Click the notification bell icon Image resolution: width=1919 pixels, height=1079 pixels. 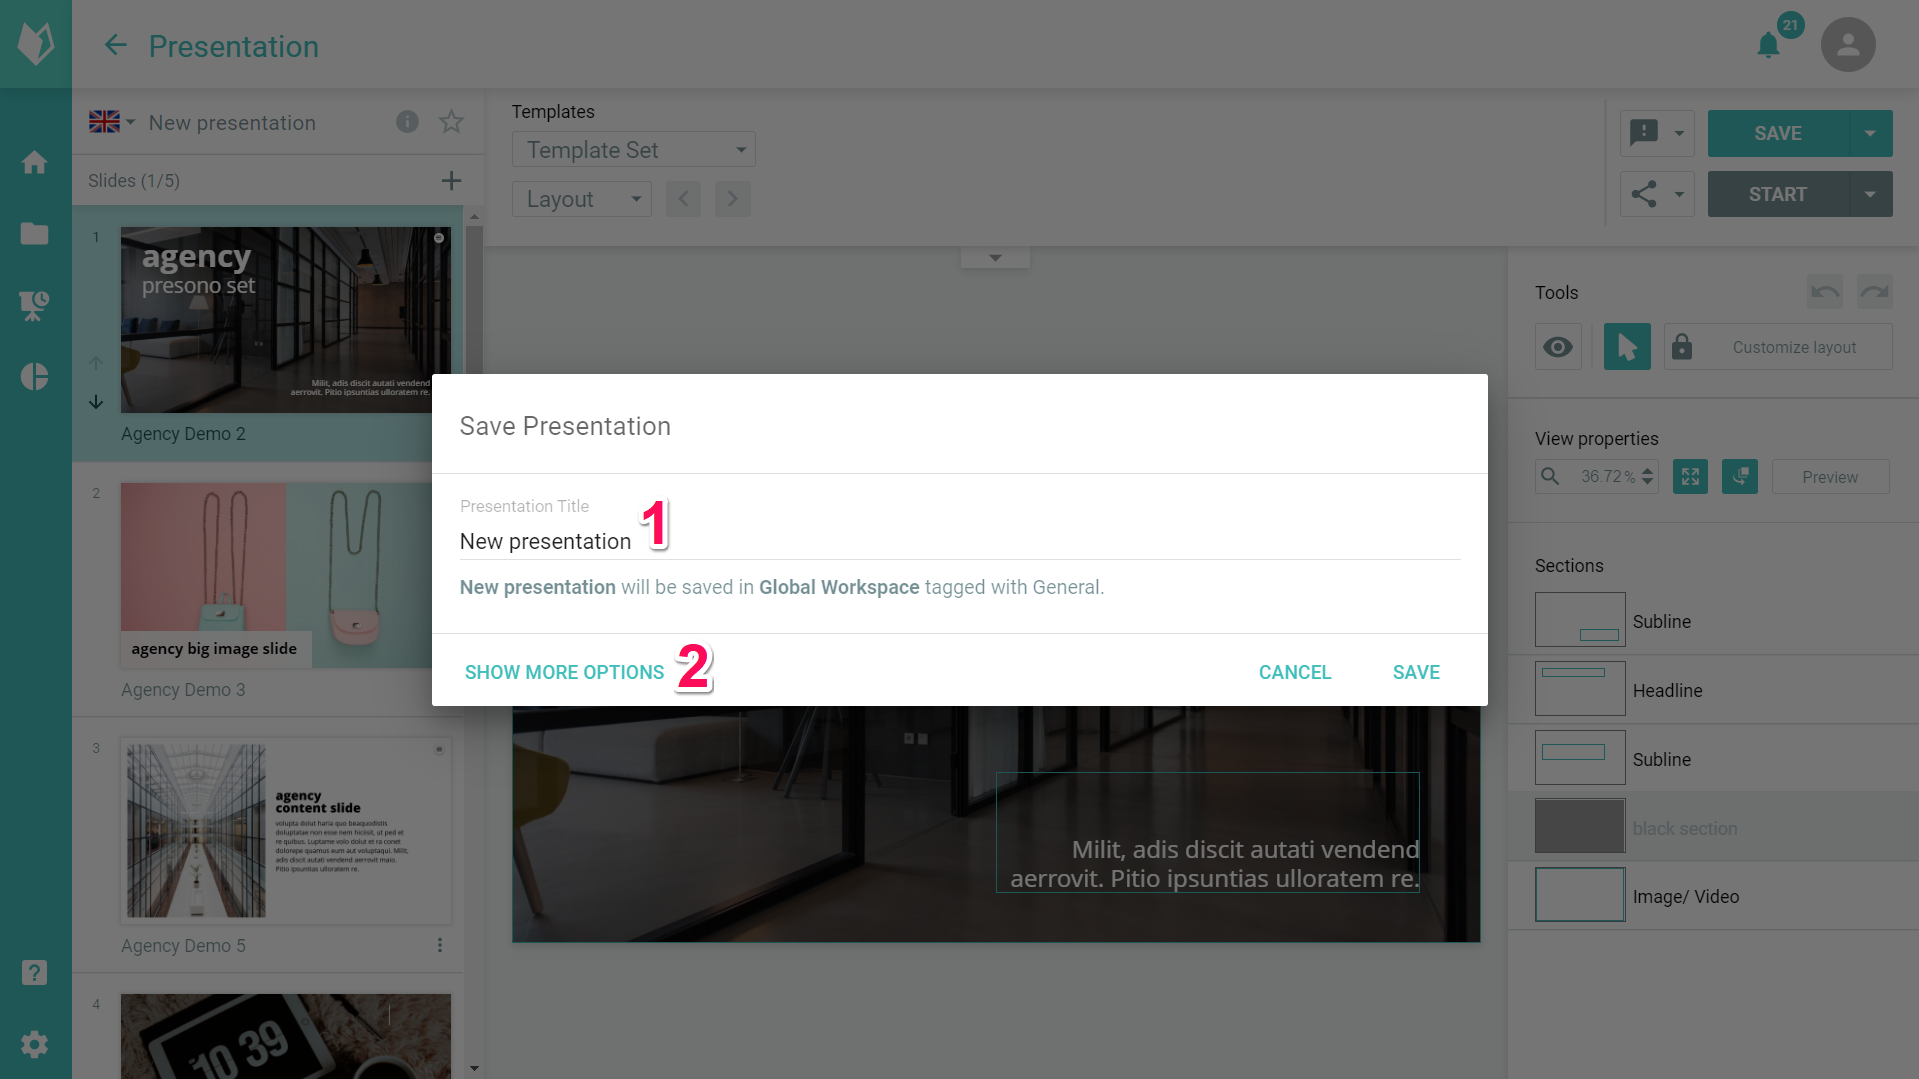click(x=1768, y=45)
